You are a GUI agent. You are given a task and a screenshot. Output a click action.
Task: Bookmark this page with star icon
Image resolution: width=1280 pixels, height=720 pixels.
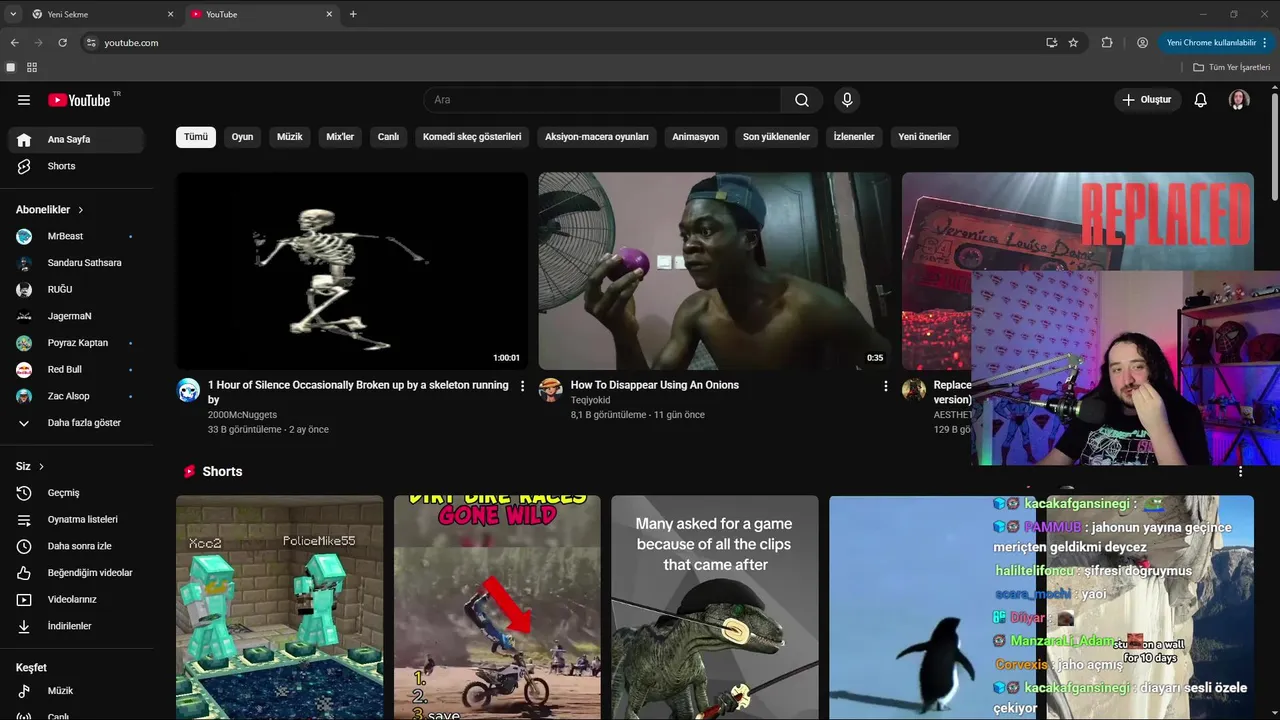(x=1073, y=43)
